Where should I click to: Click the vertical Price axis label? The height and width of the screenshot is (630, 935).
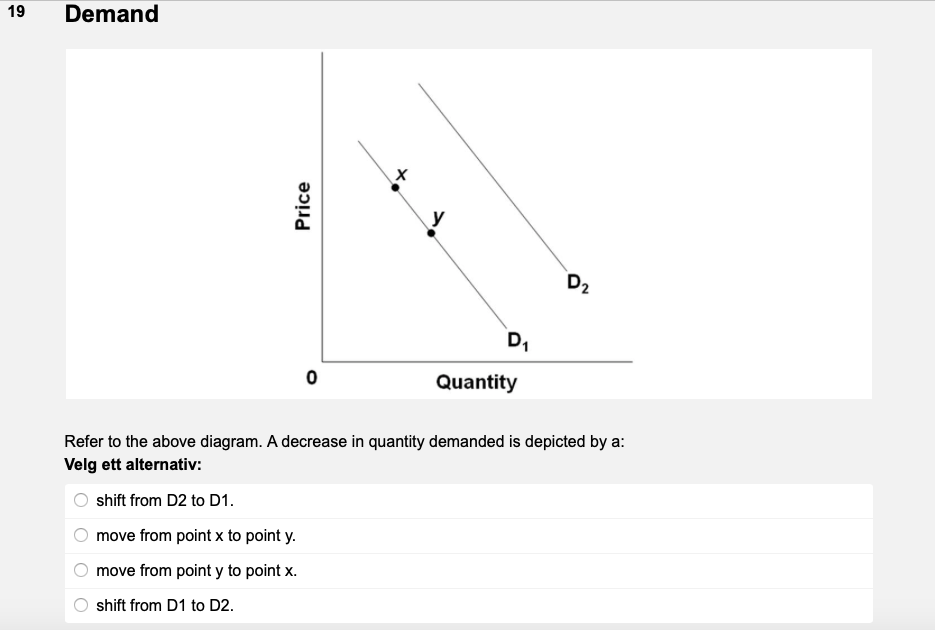303,206
